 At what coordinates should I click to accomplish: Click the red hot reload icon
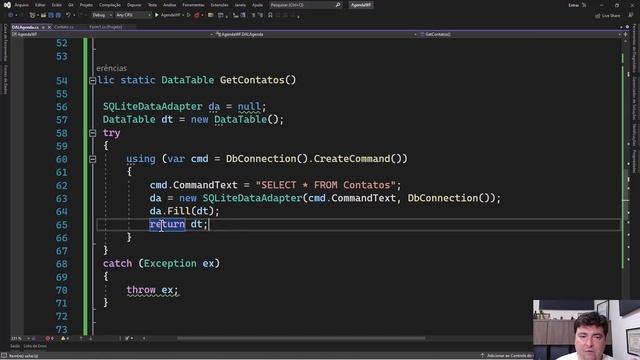196,15
